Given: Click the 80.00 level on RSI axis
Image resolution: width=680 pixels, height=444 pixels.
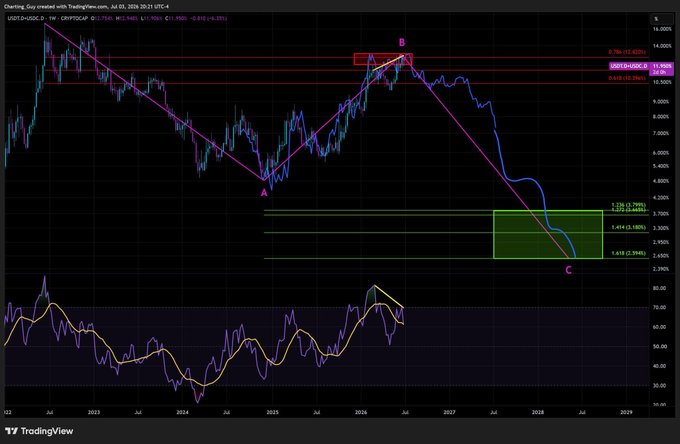Looking at the screenshot, I should (660, 288).
